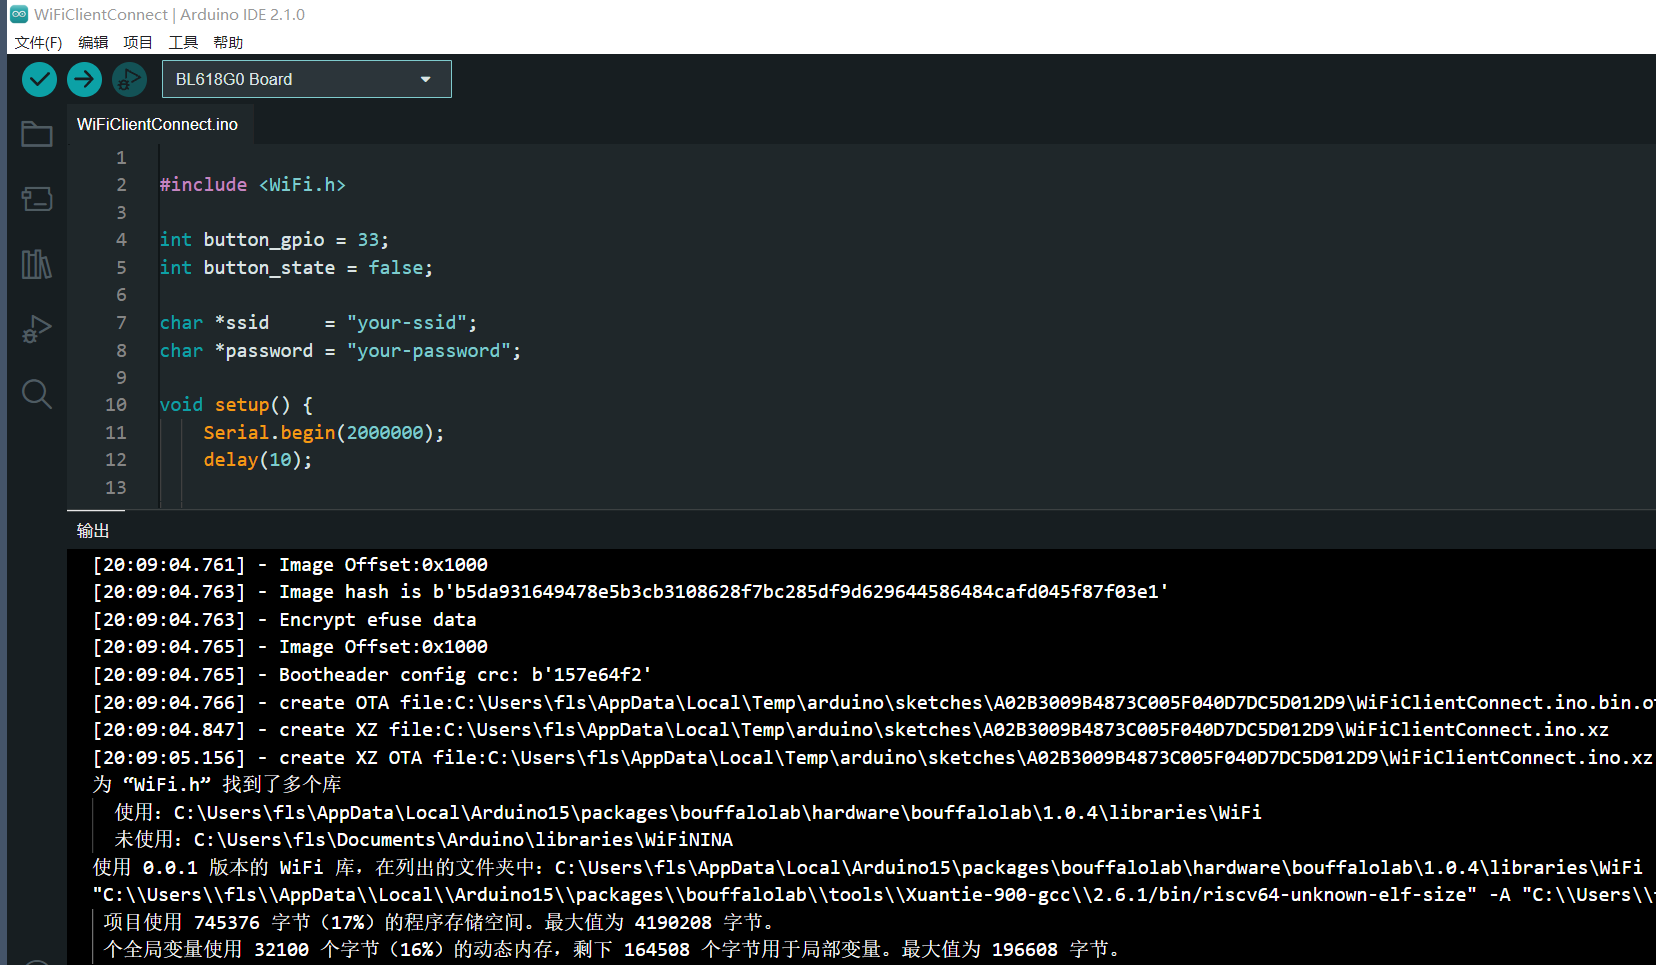The height and width of the screenshot is (965, 1656).
Task: Click the Arduino IDE title bar logo
Action: coord(19,14)
